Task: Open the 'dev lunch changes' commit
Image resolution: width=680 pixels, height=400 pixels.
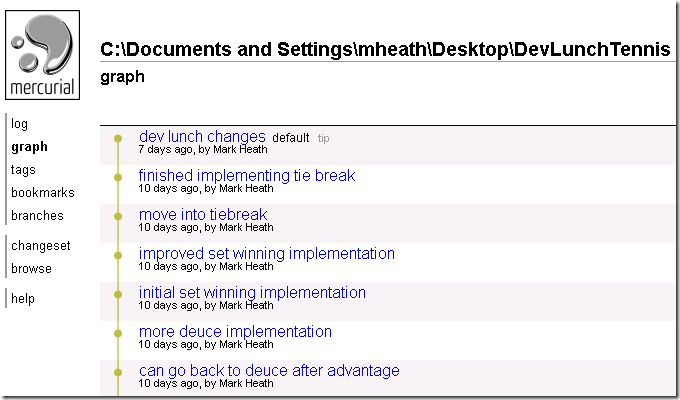Action: tap(202, 137)
